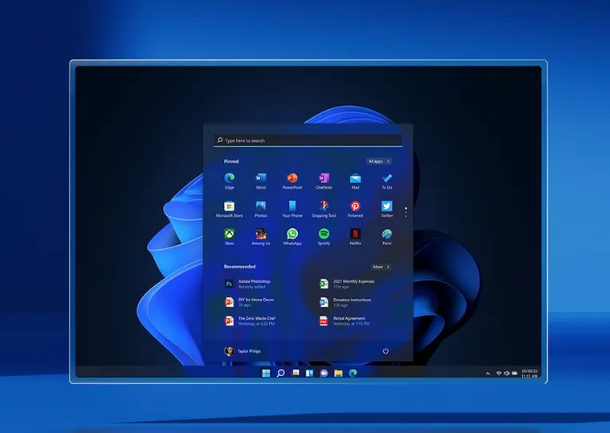Click the volume speaker tray icon

click(507, 373)
